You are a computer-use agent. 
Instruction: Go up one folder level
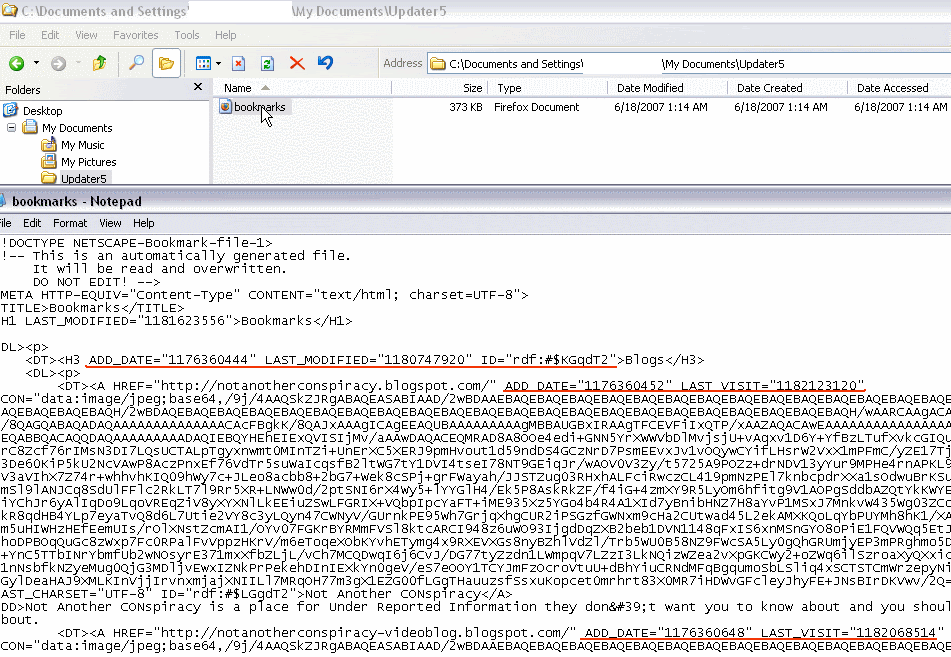click(99, 62)
